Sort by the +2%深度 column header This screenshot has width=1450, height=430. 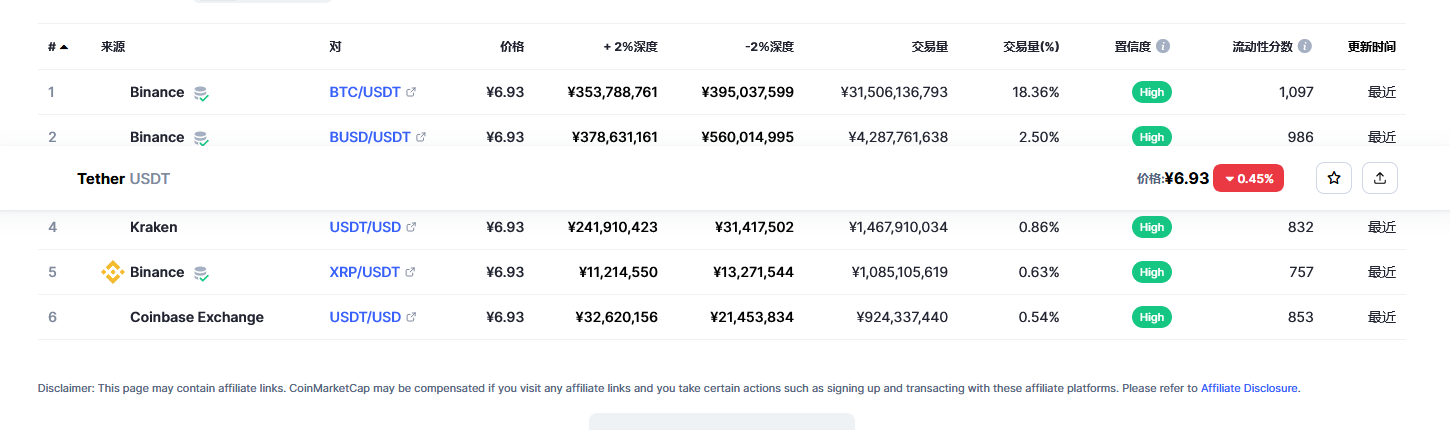pyautogui.click(x=630, y=47)
